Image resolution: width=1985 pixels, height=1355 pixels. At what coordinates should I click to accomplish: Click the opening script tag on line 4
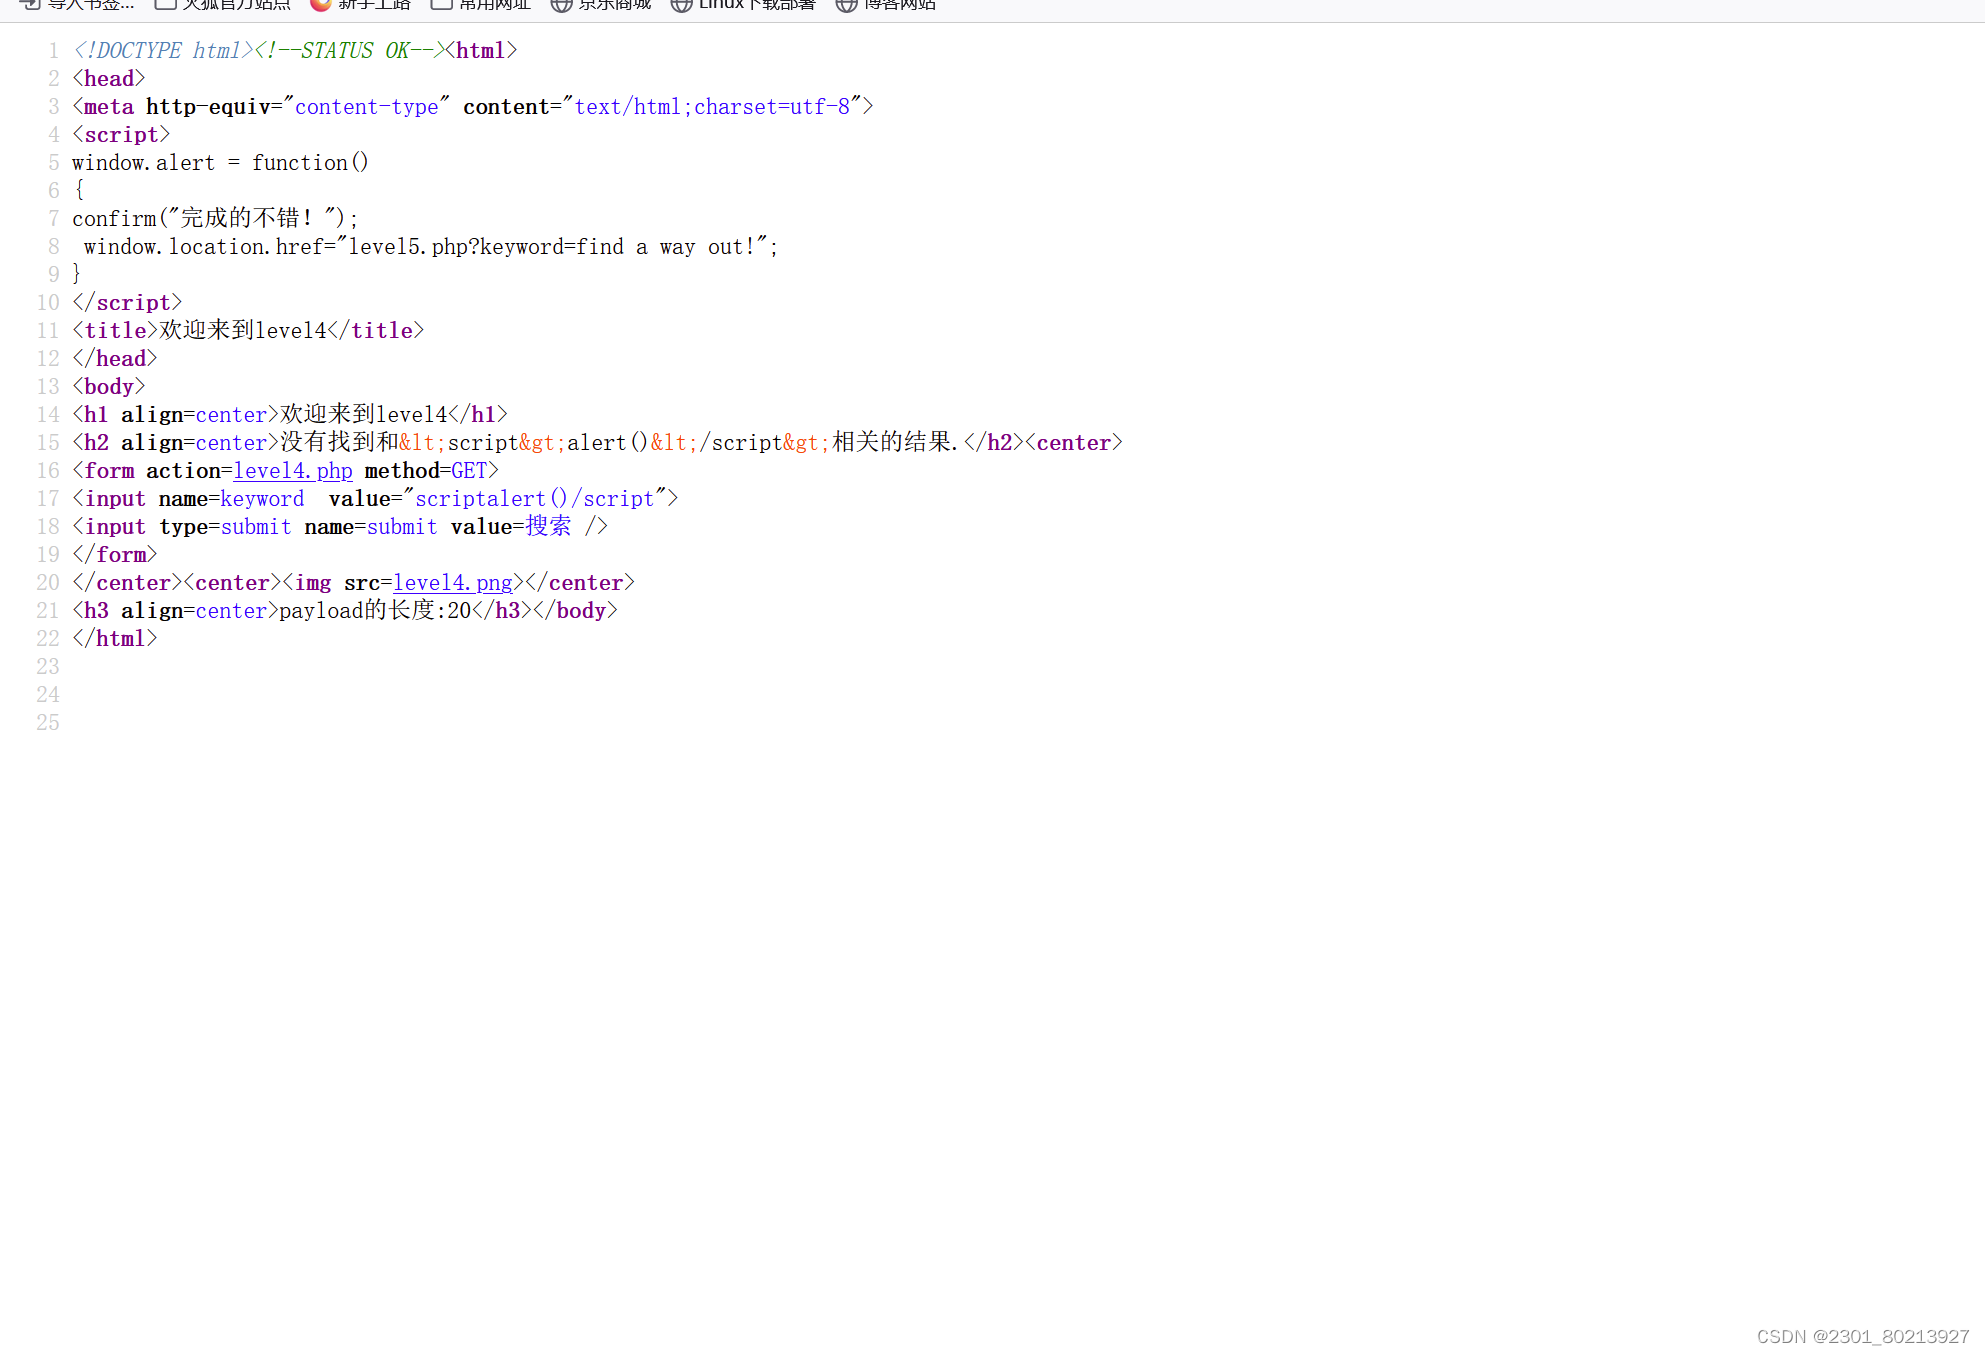(121, 135)
